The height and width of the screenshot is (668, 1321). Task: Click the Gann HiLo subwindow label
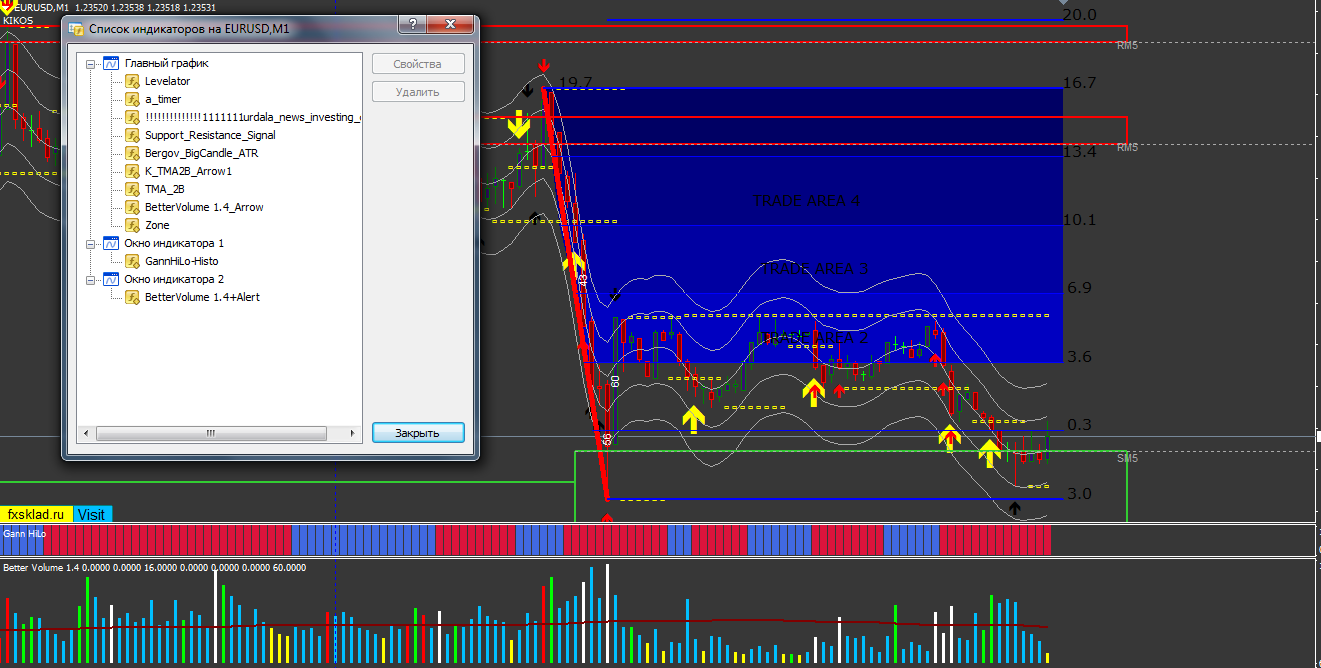click(24, 534)
